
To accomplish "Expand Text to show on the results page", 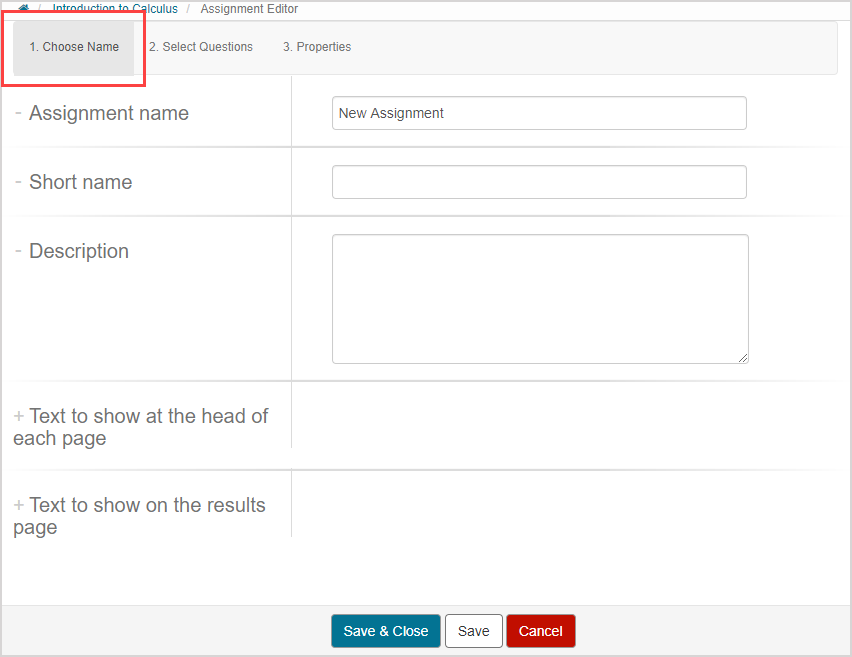I will (20, 505).
